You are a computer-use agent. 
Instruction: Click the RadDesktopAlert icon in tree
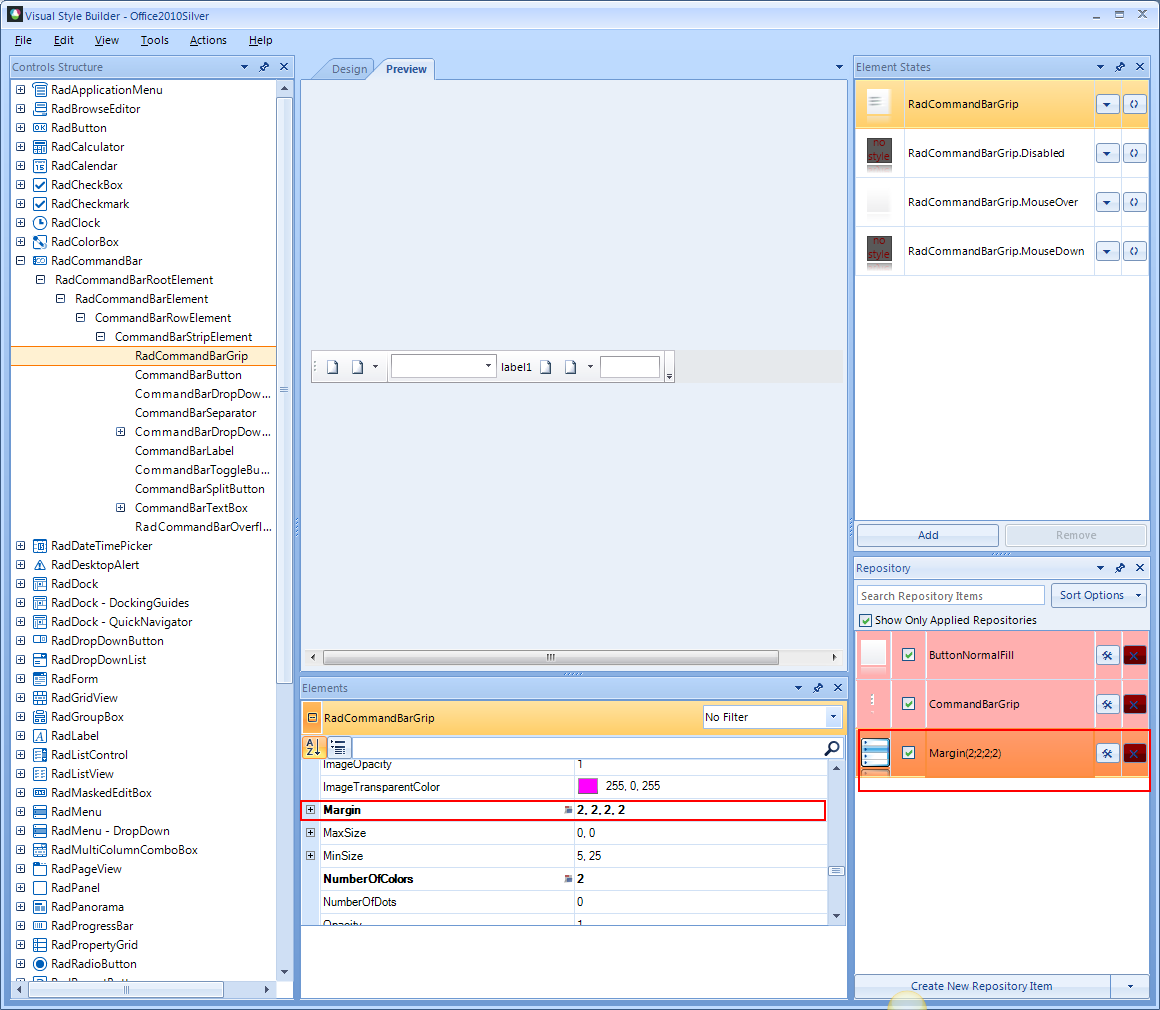[x=40, y=565]
